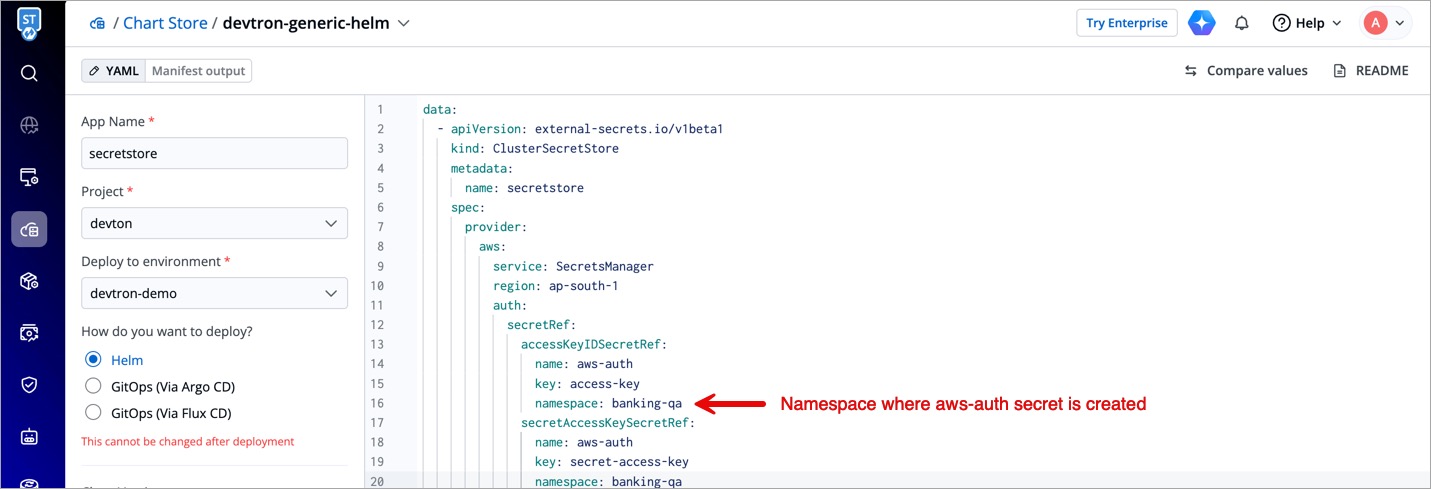Screen dimensions: 1431x489
Task: Click the App Name input field
Action: pos(214,154)
